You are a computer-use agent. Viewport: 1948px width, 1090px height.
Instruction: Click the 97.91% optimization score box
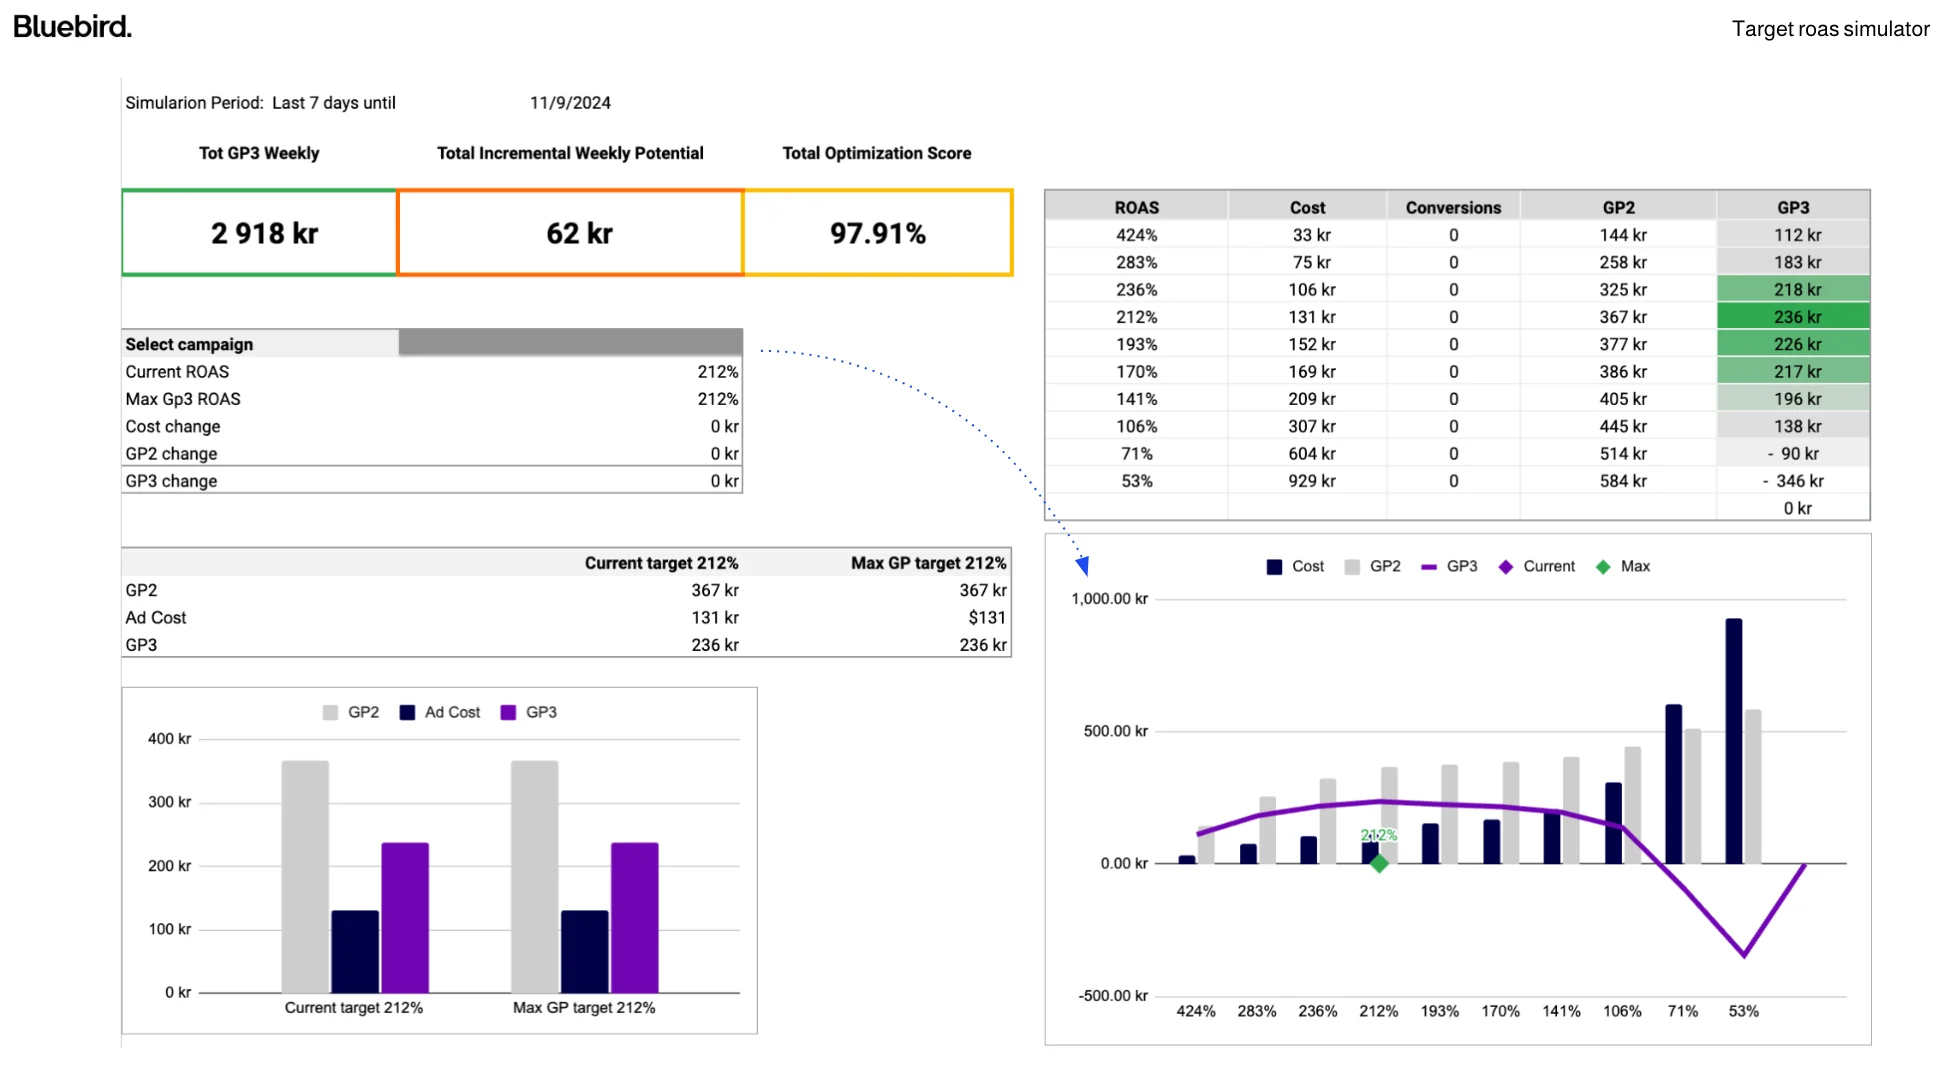point(878,233)
